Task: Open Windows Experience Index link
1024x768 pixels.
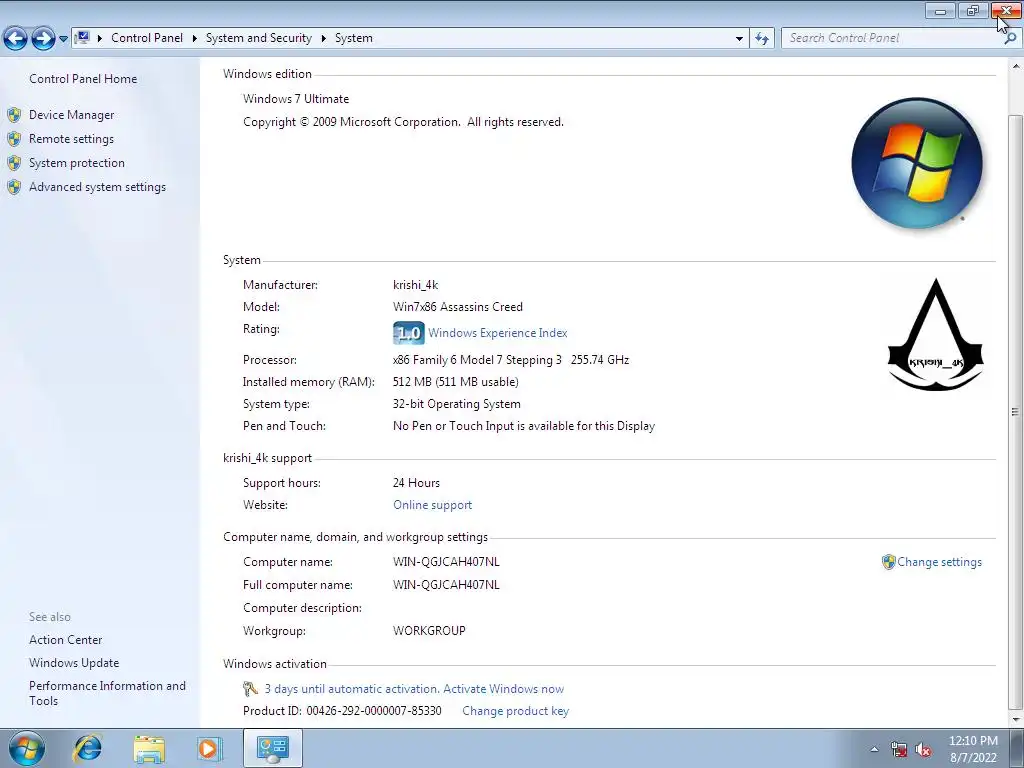Action: [x=498, y=333]
